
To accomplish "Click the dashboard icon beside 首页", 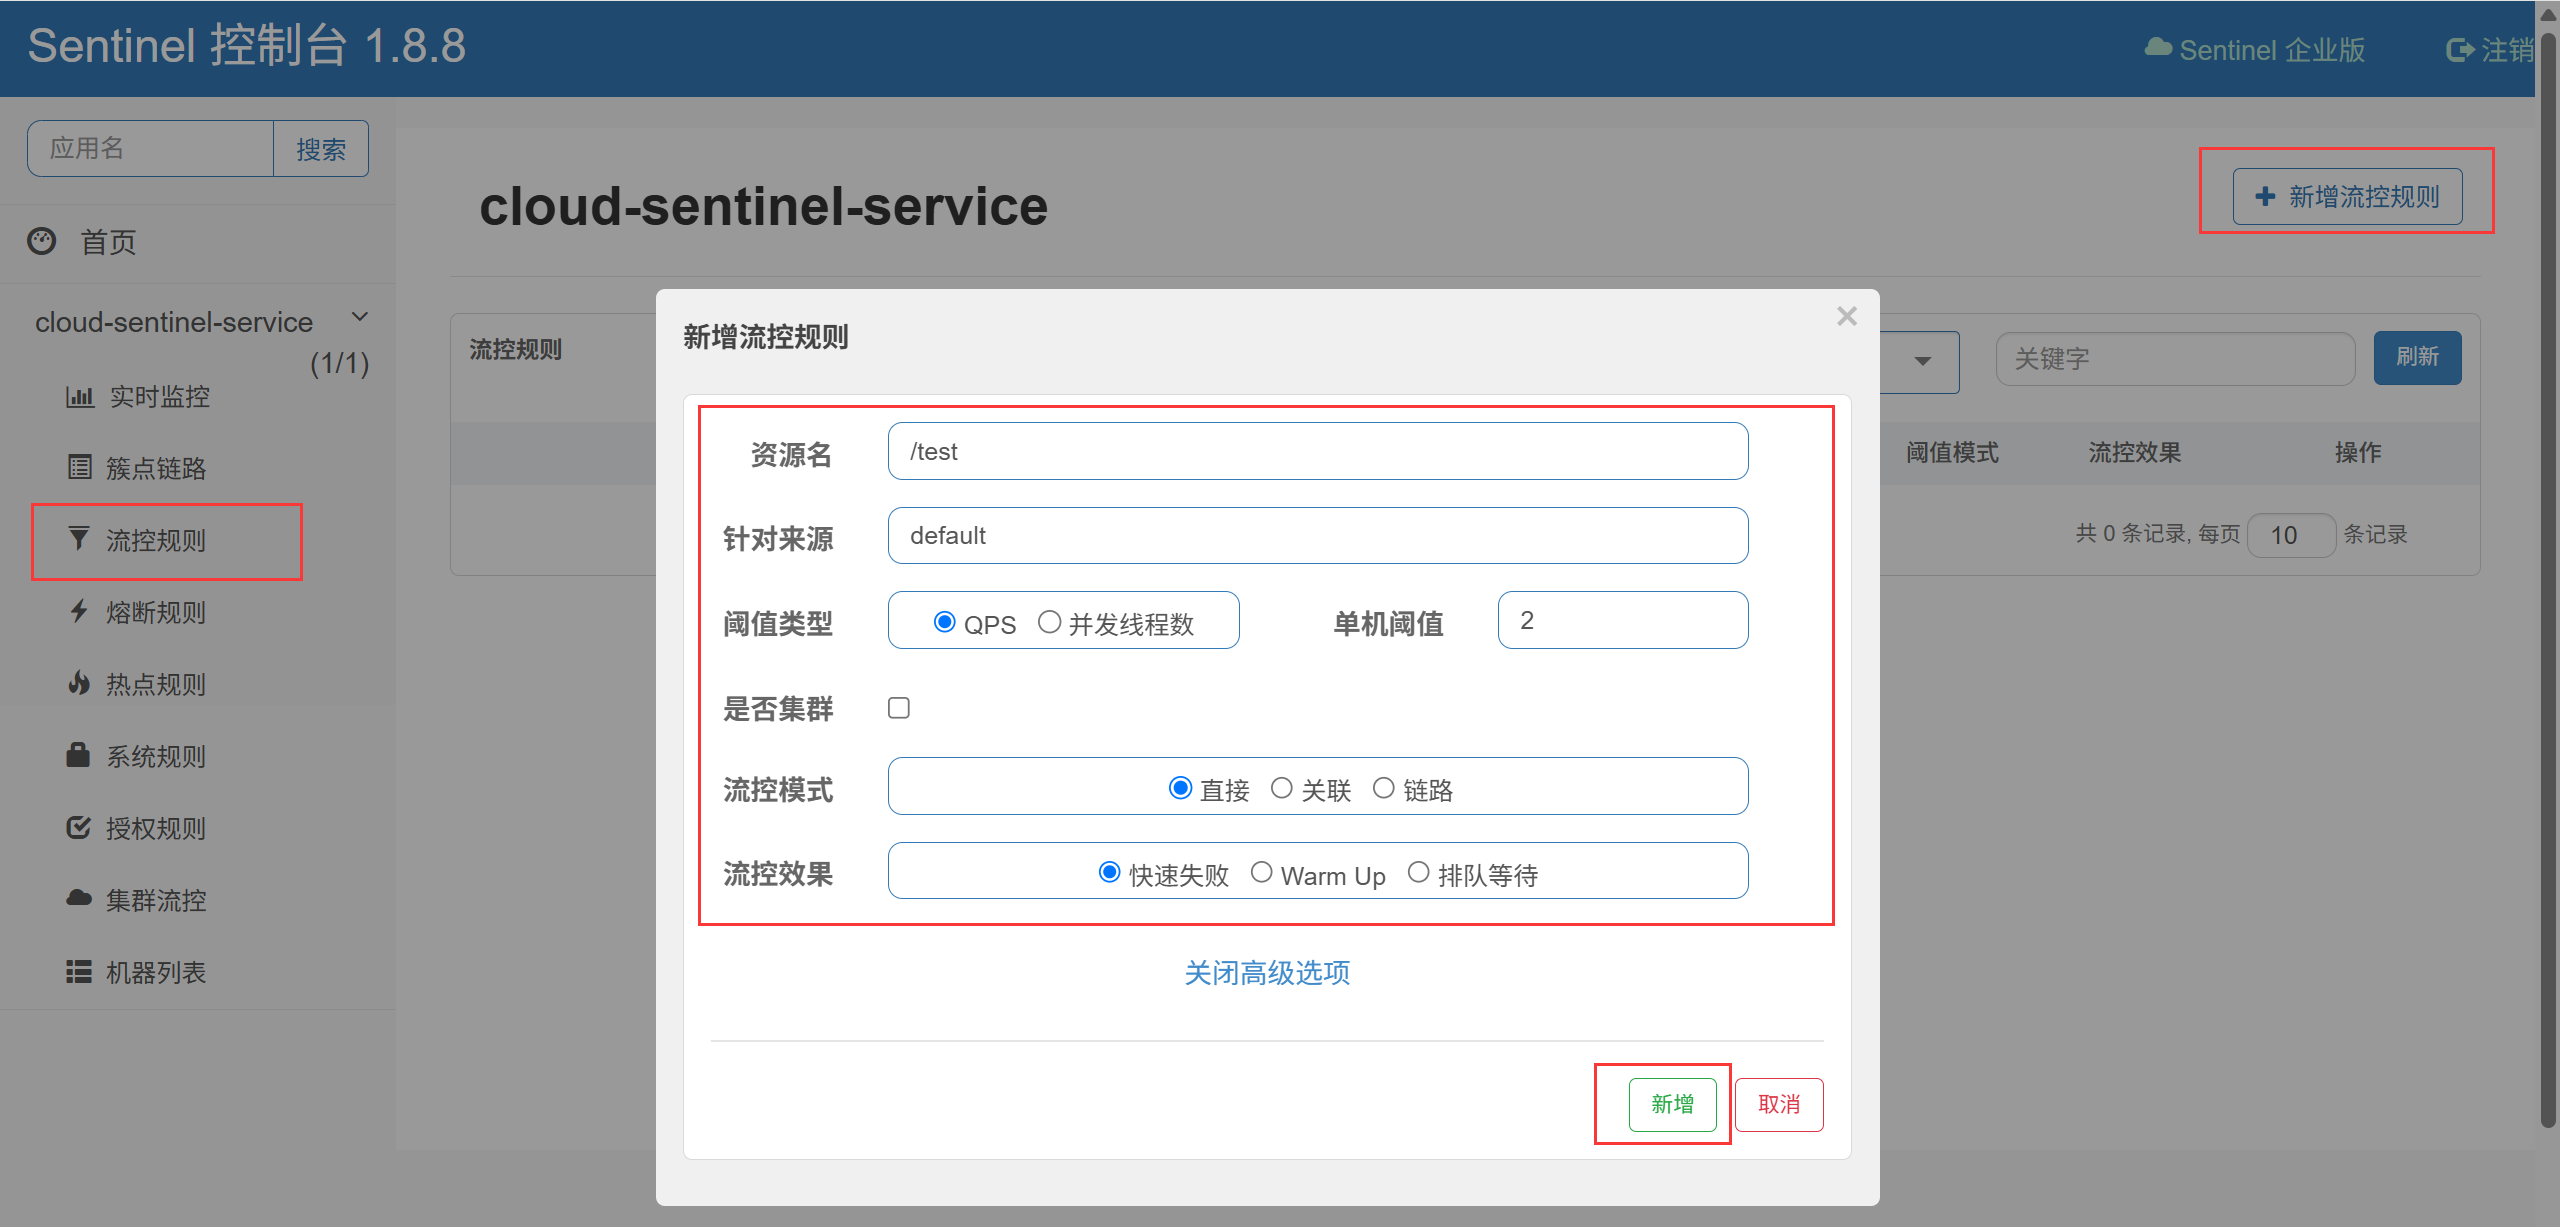I will click(x=42, y=241).
